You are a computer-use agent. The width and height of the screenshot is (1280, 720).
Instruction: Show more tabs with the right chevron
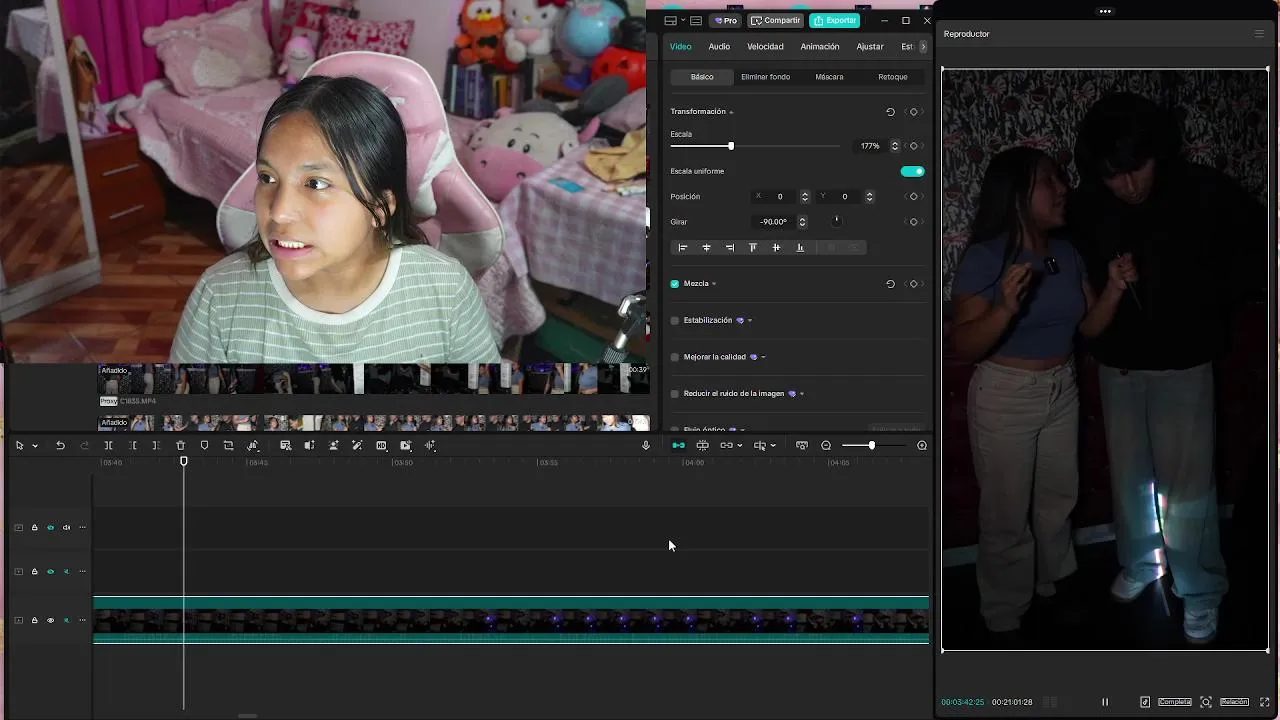pos(924,47)
